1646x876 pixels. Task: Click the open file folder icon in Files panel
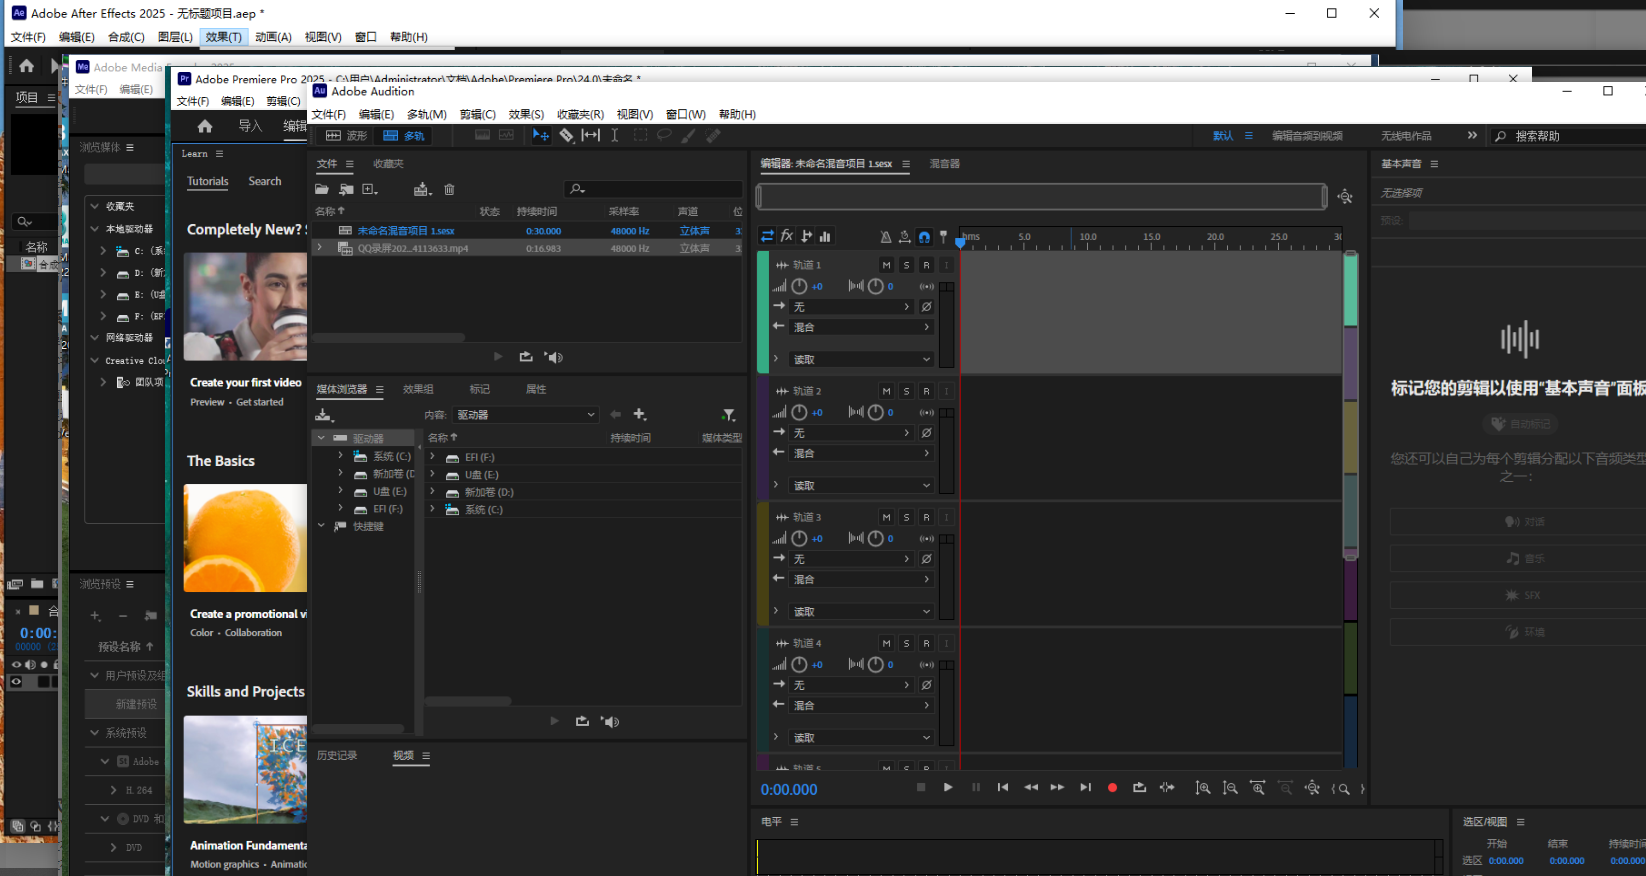click(x=322, y=189)
